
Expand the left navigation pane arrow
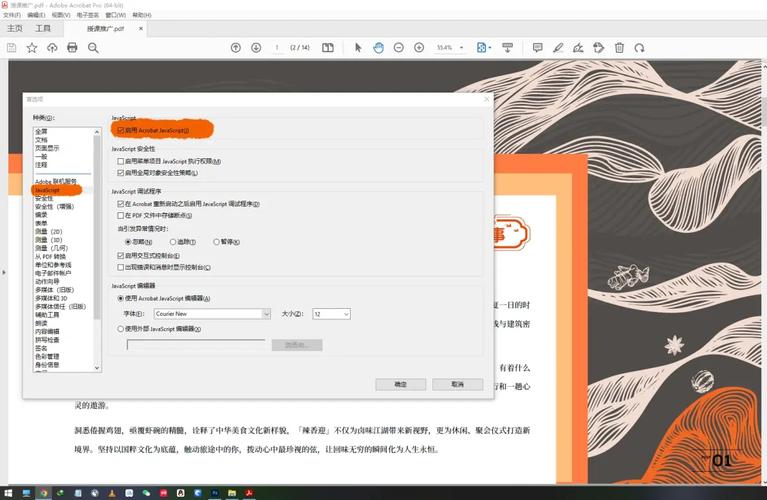(4, 272)
